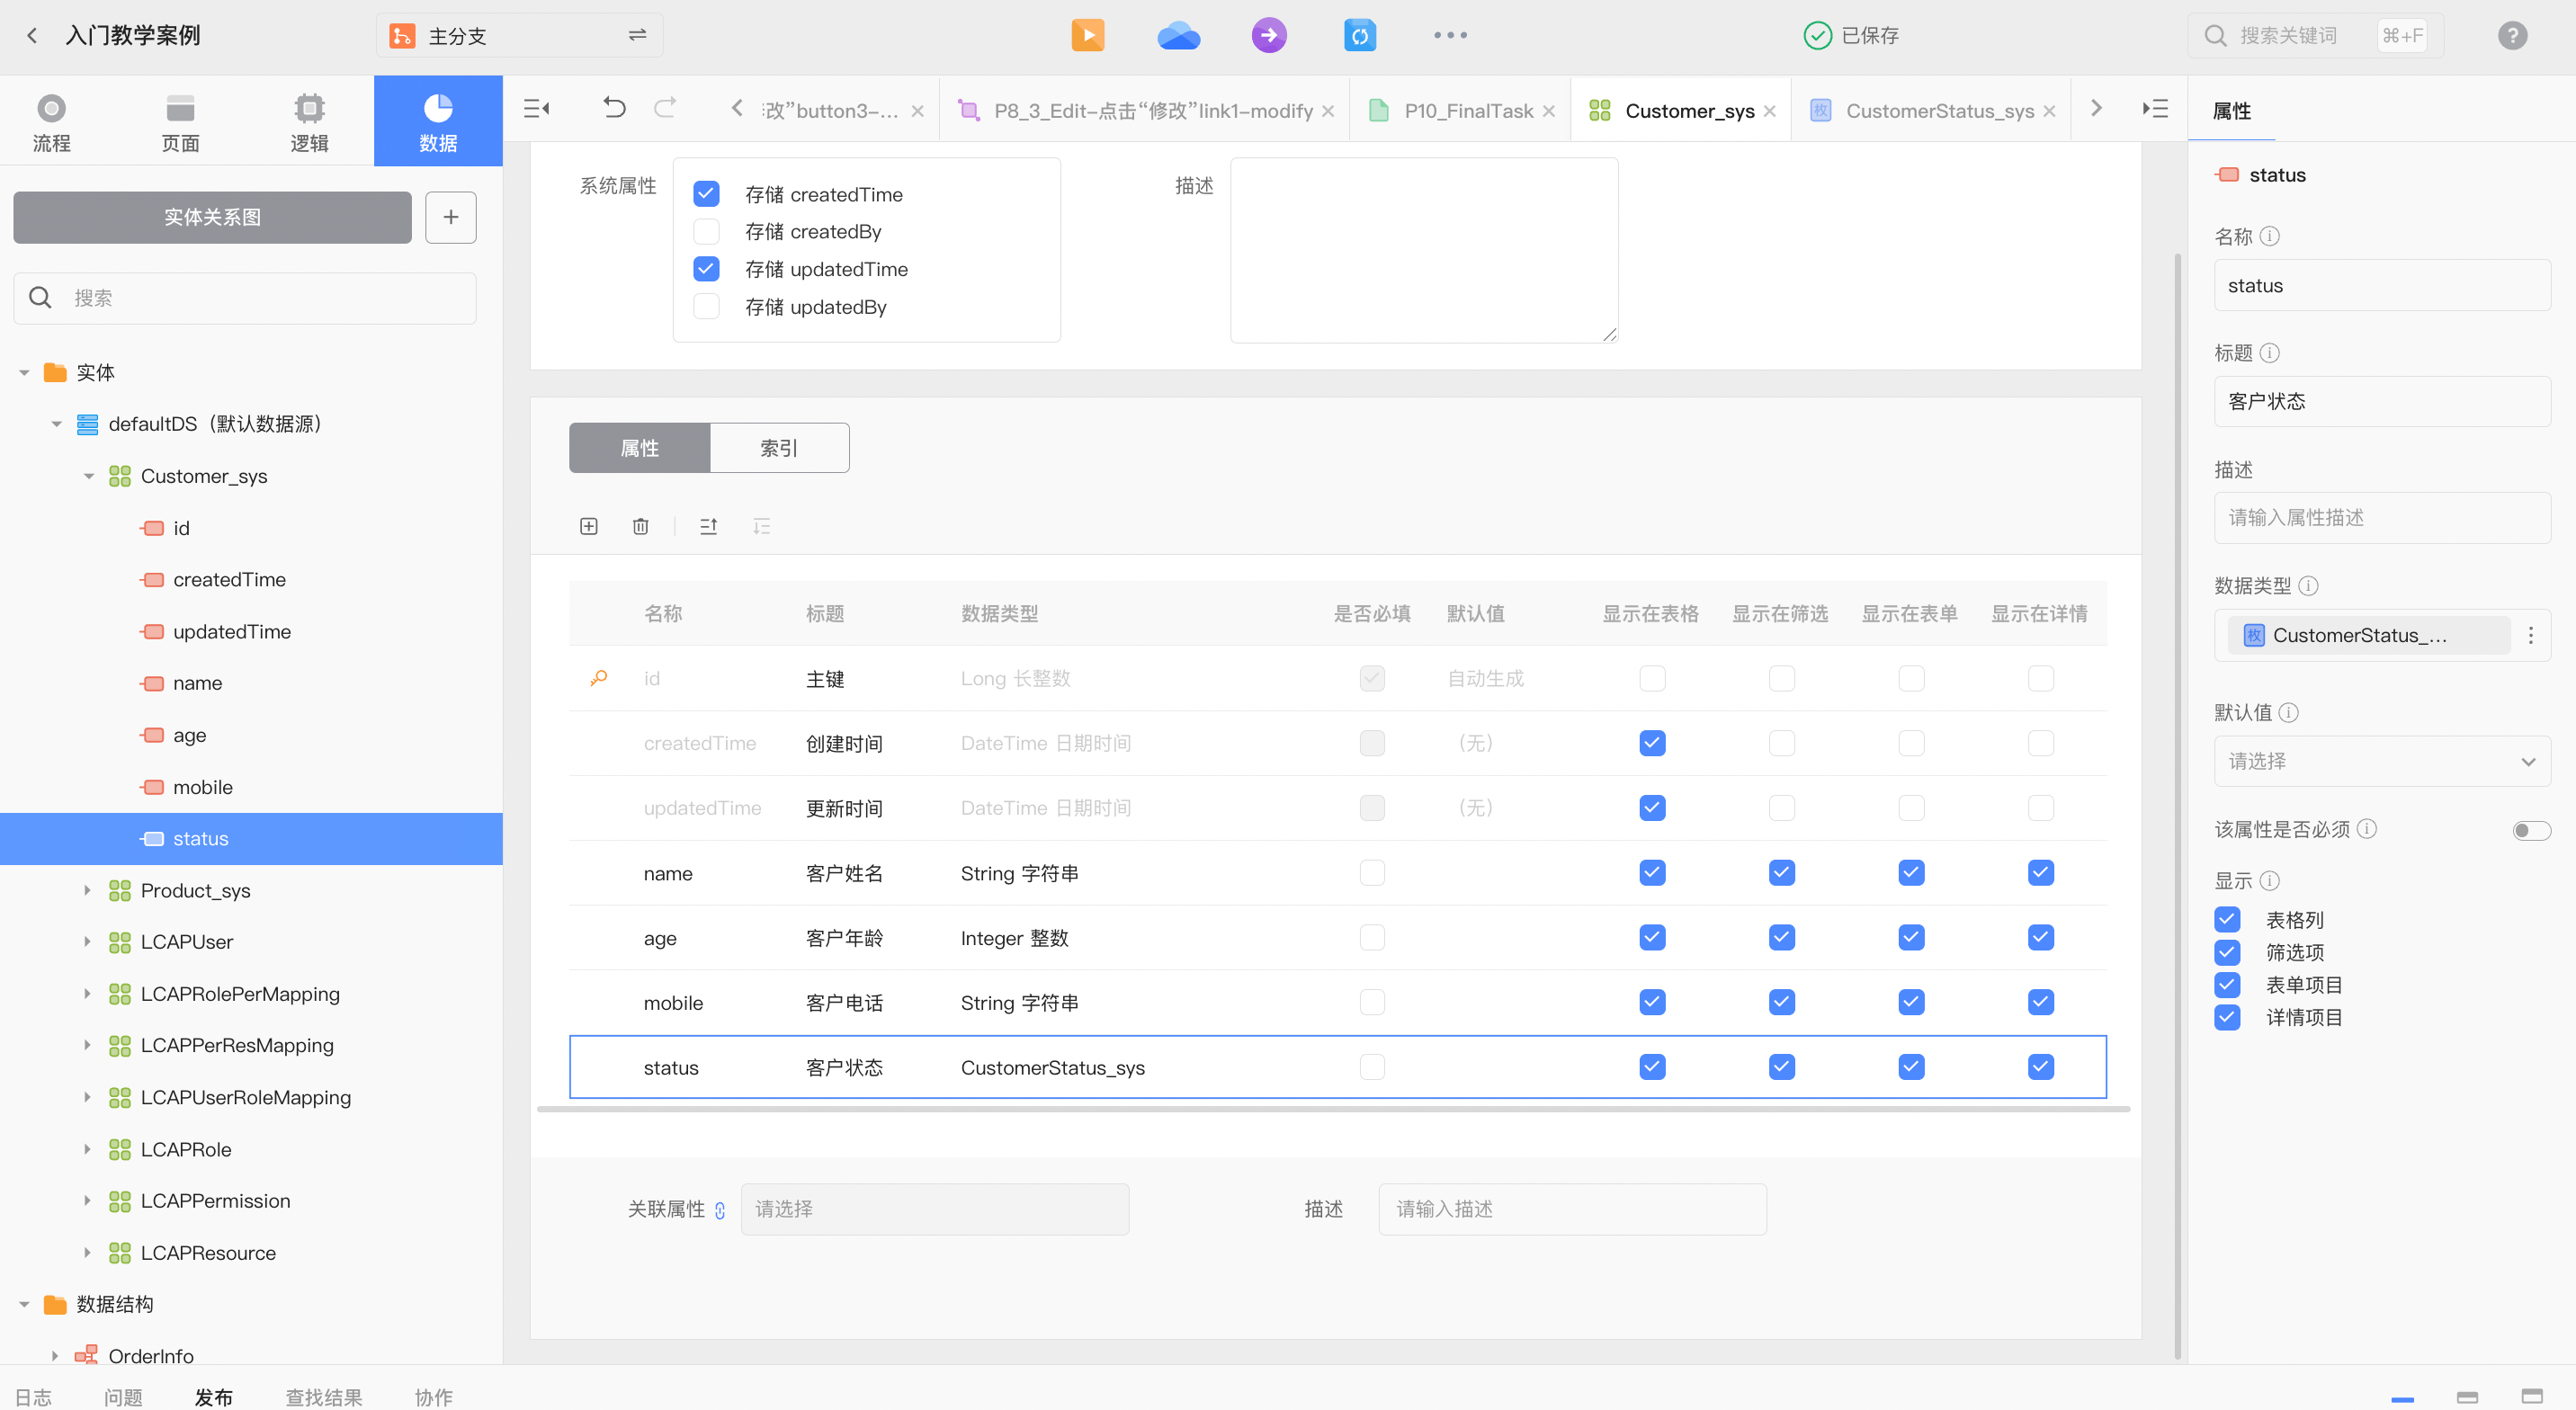Click the bottom-right maximize panel icon
The image size is (2576, 1410).
click(x=2532, y=1396)
